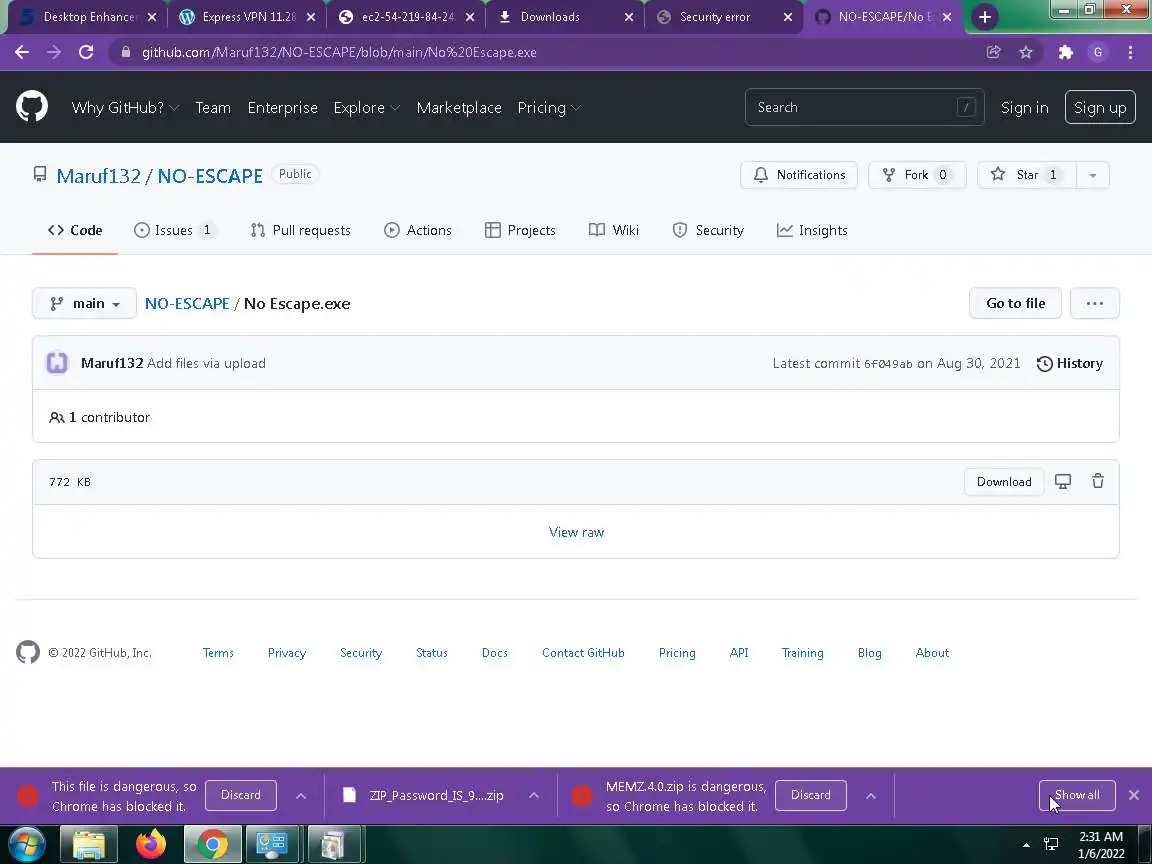Close the downloads bar with X

pyautogui.click(x=1134, y=795)
